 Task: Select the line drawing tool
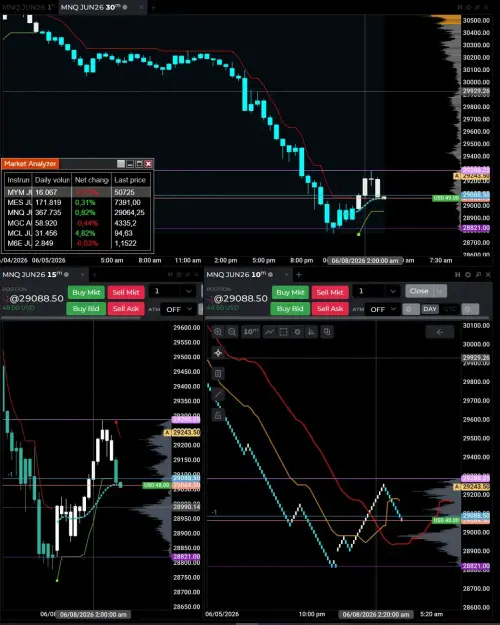click(x=218, y=395)
